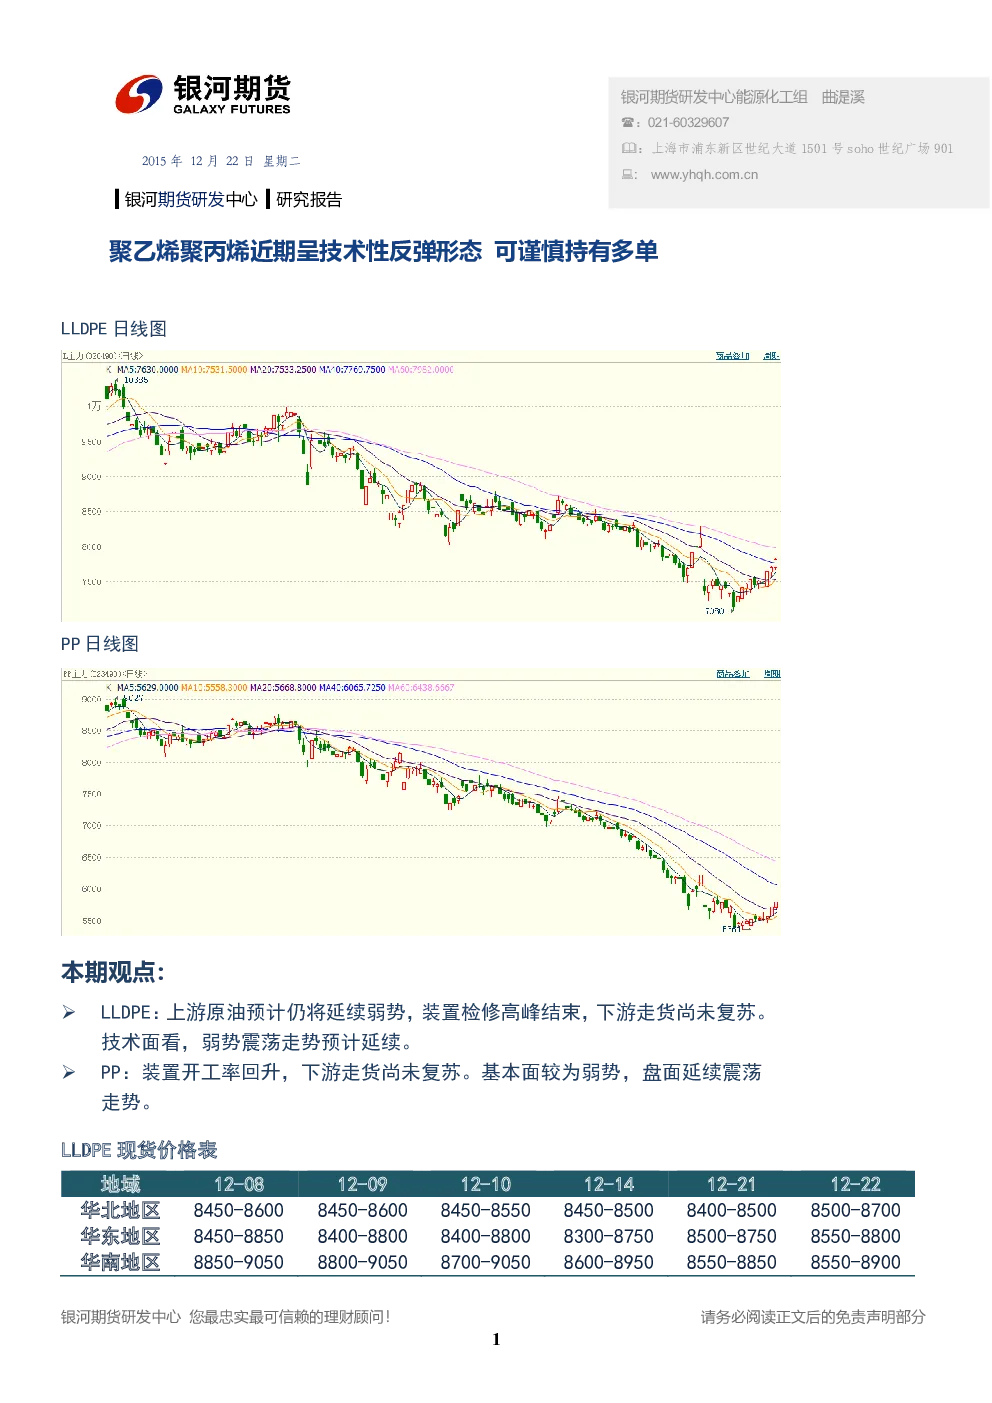Click the rightmost underlined link atop LLDPE chart
992x1403 pixels.
pyautogui.click(x=771, y=356)
